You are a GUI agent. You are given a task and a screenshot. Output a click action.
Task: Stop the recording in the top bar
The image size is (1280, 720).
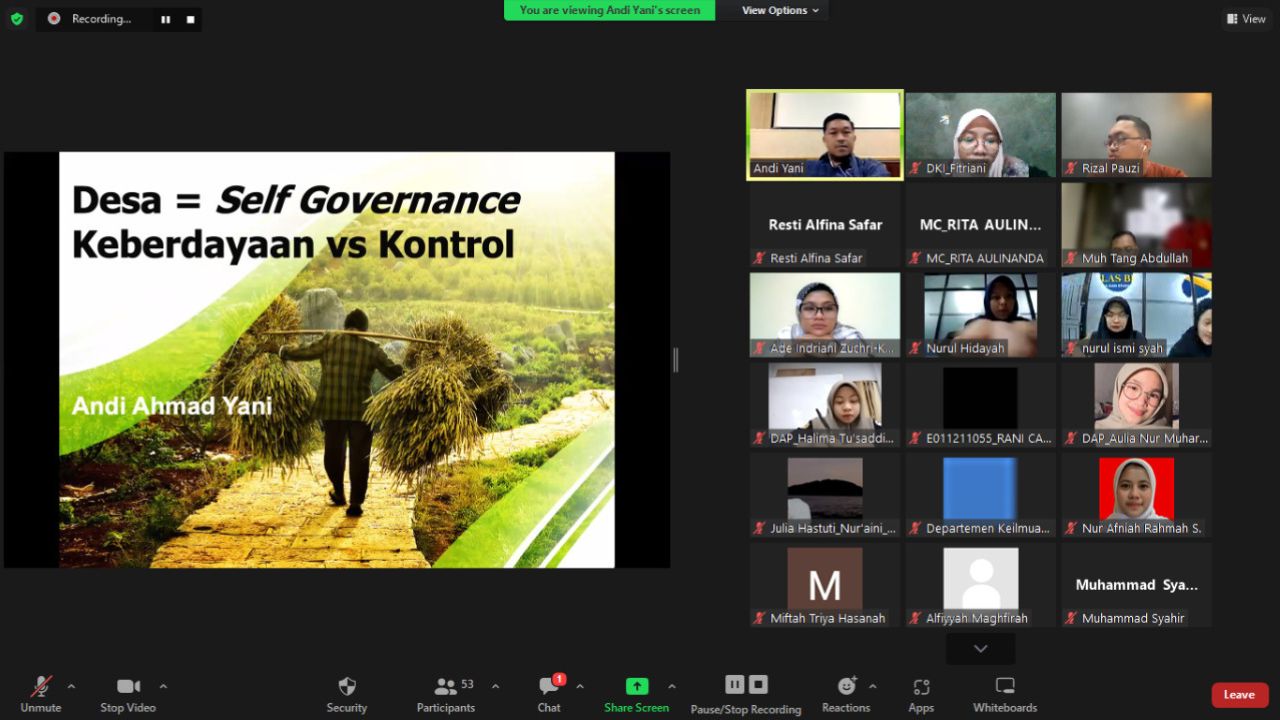click(190, 19)
